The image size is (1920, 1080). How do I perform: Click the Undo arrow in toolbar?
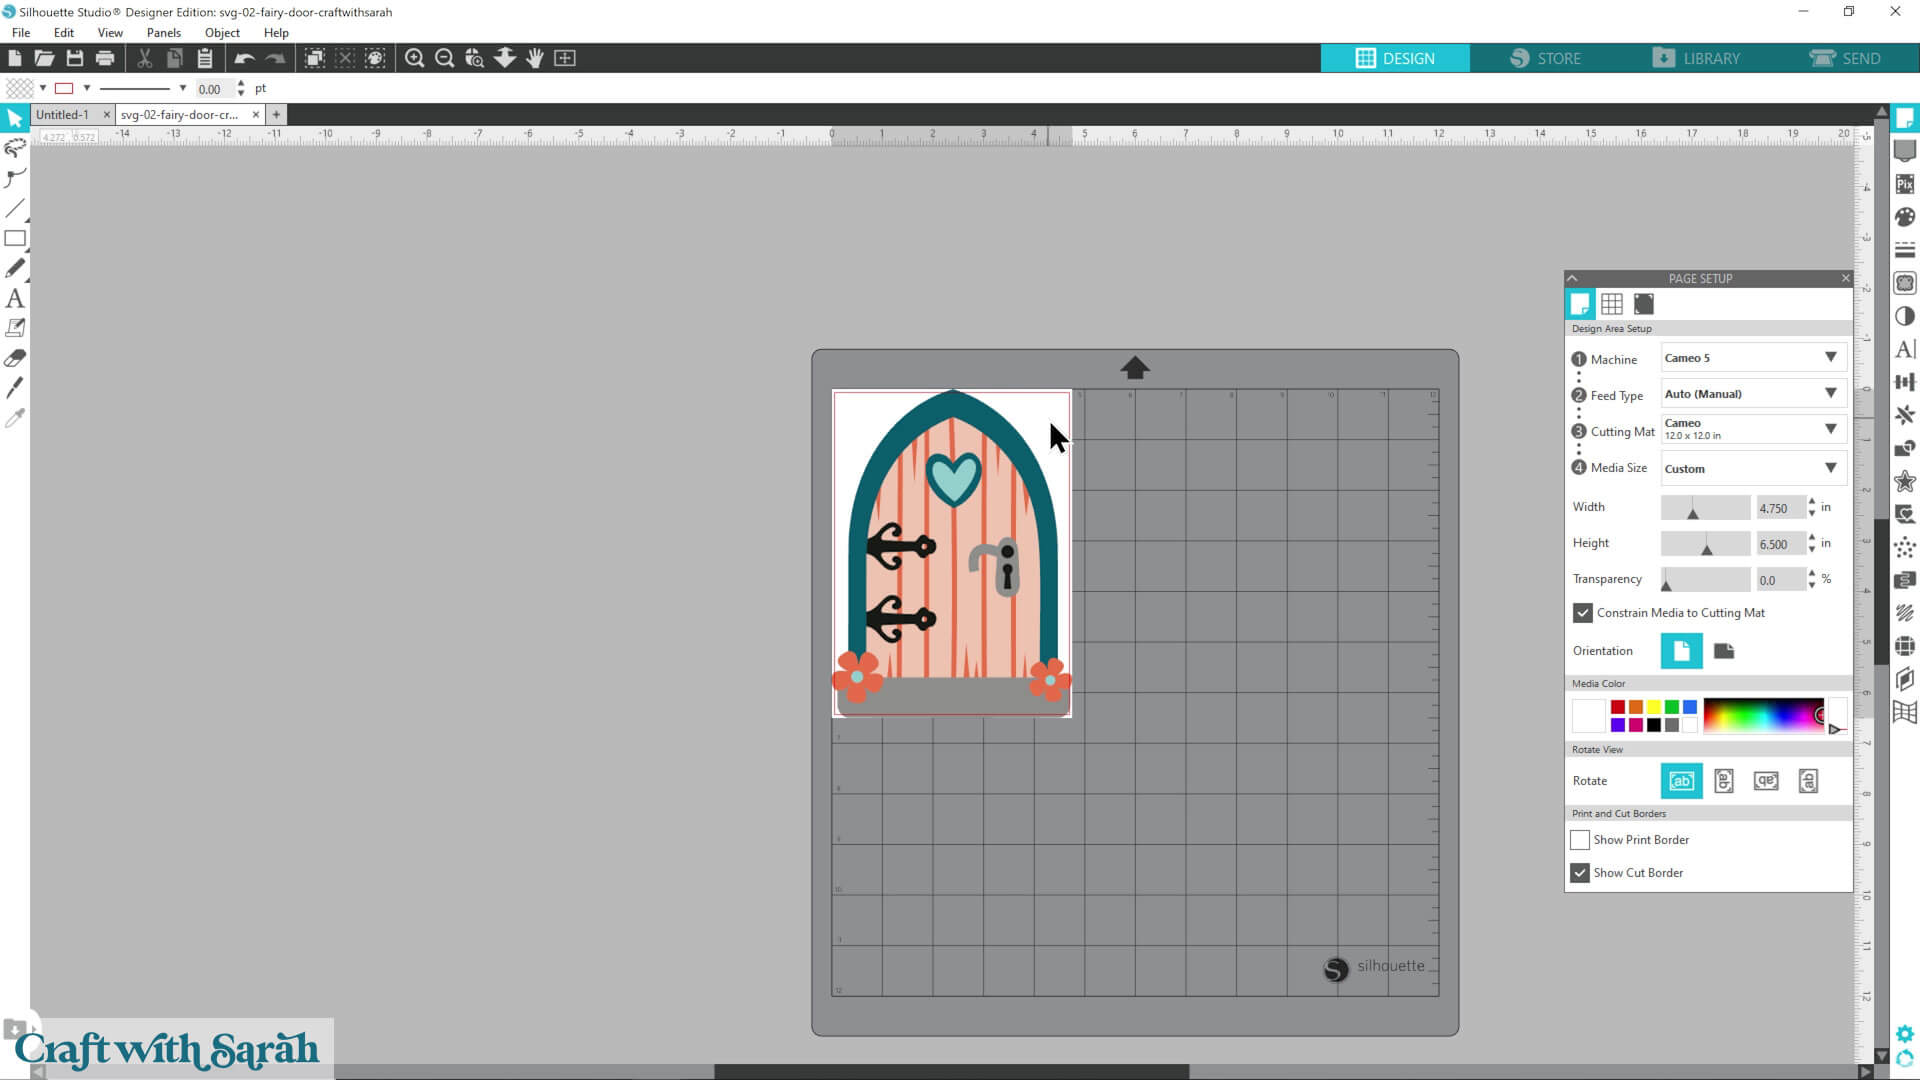tap(244, 58)
